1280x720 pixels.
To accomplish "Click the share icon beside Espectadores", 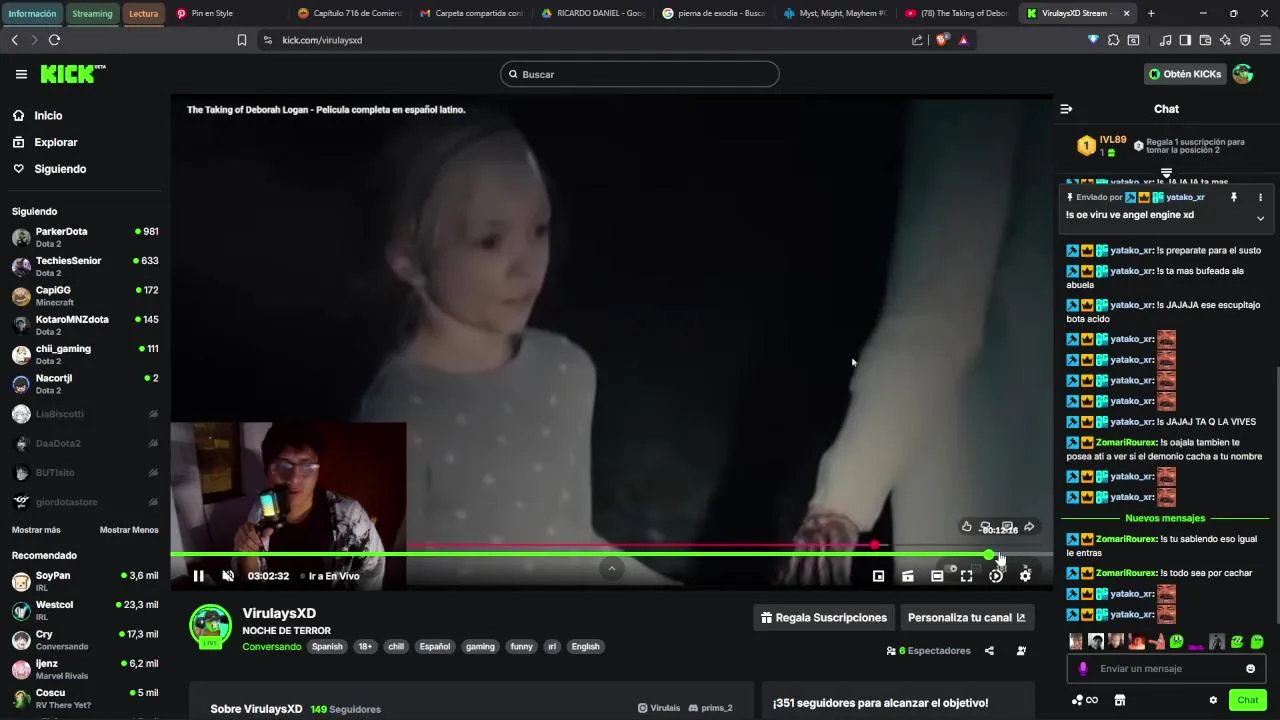I will (x=989, y=651).
